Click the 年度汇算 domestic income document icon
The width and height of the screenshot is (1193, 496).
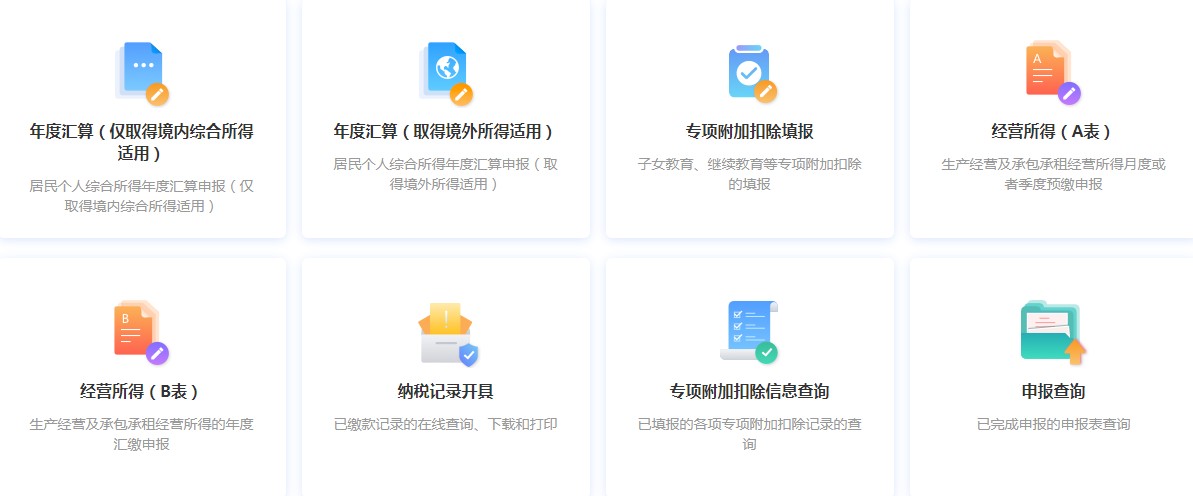coord(142,73)
